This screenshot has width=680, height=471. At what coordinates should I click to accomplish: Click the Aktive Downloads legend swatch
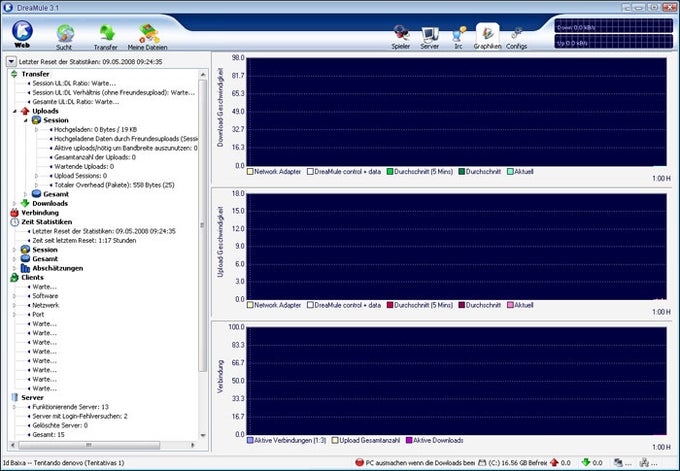[409, 440]
